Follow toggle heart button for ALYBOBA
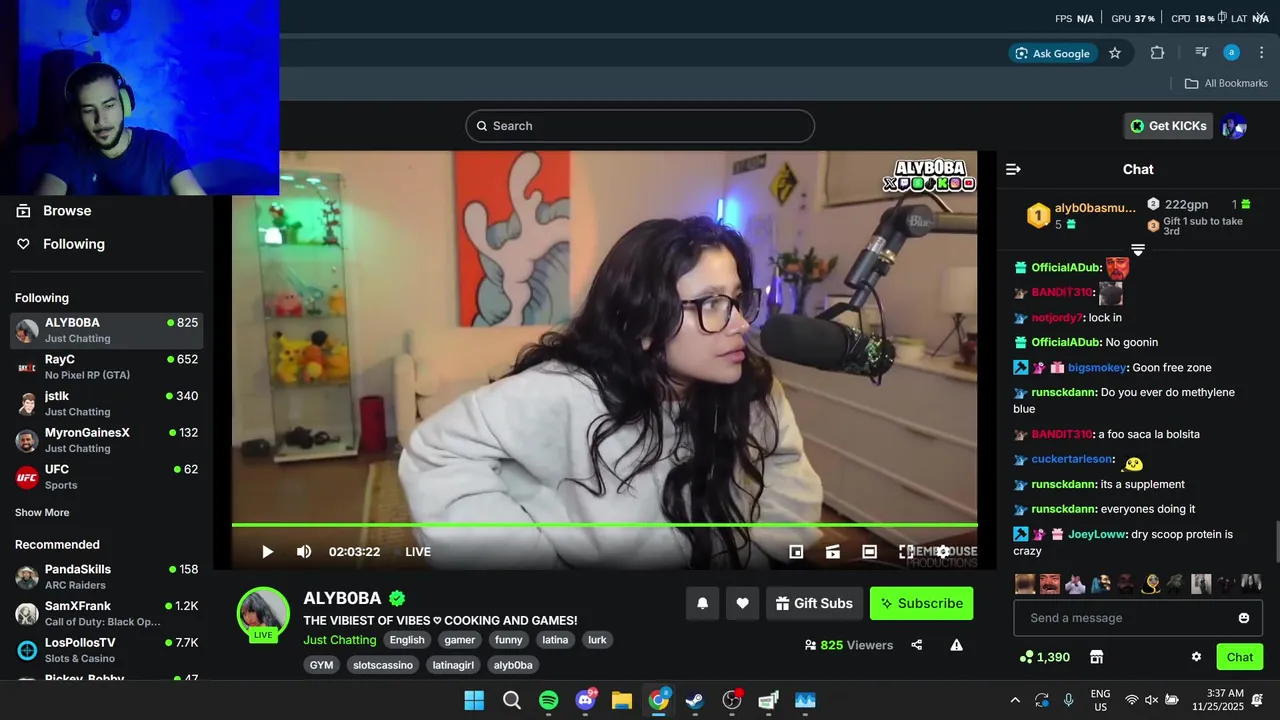 pyautogui.click(x=742, y=603)
